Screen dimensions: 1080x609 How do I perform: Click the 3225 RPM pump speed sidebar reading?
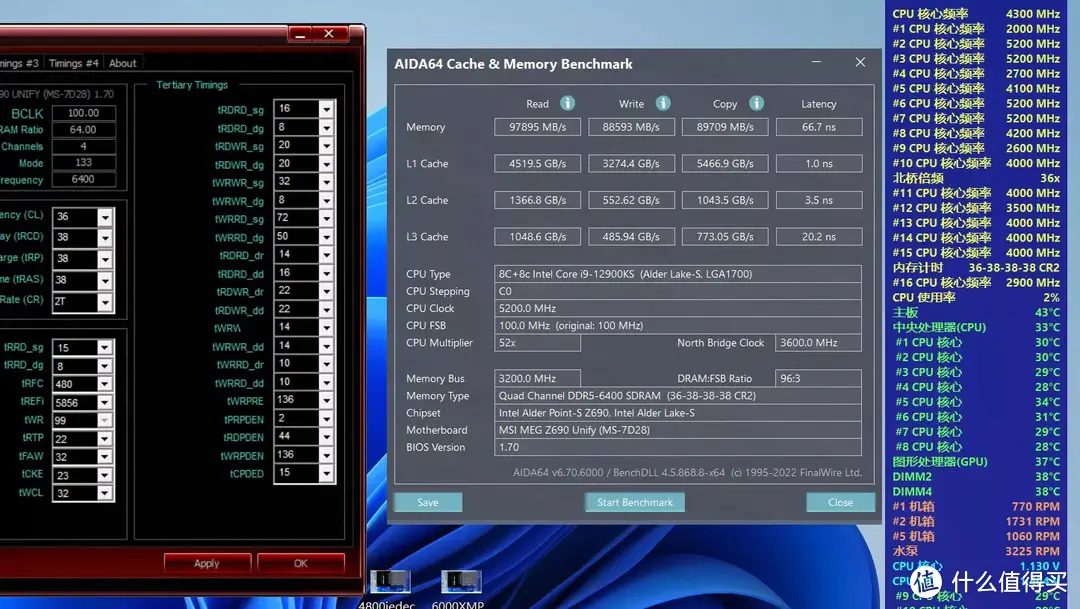976,551
